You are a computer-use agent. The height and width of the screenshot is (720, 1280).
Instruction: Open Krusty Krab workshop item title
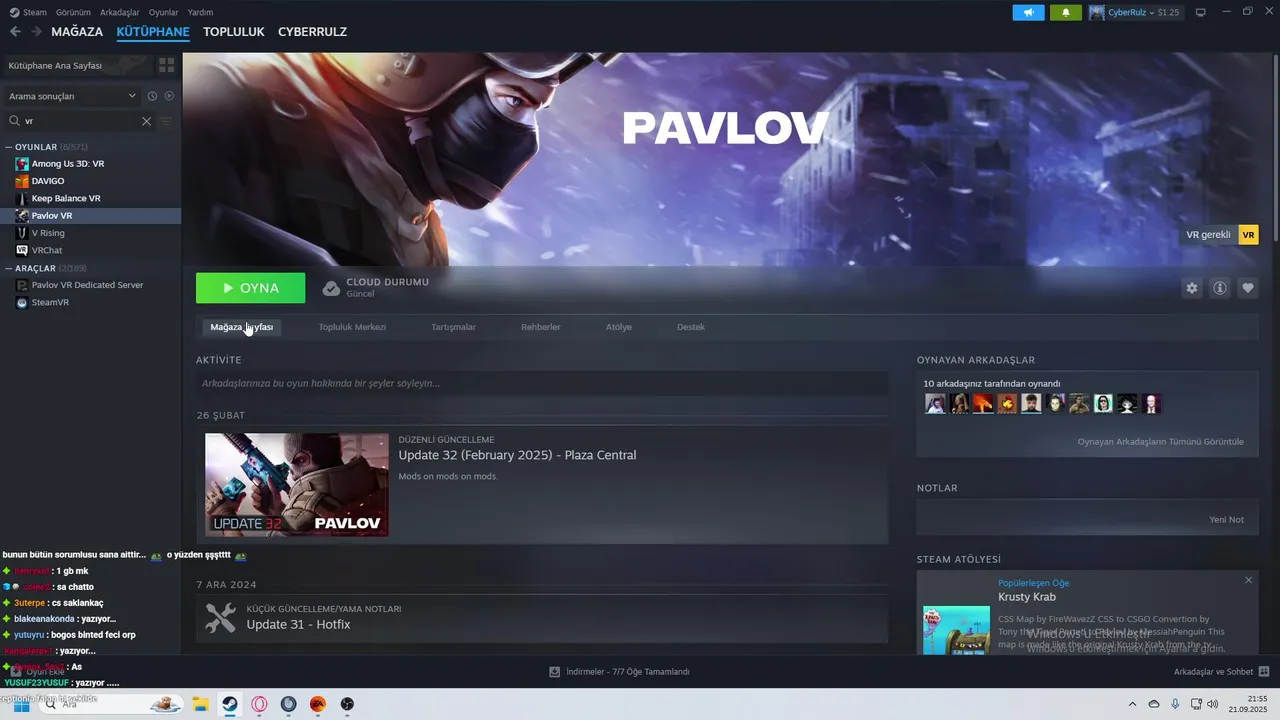(1027, 597)
